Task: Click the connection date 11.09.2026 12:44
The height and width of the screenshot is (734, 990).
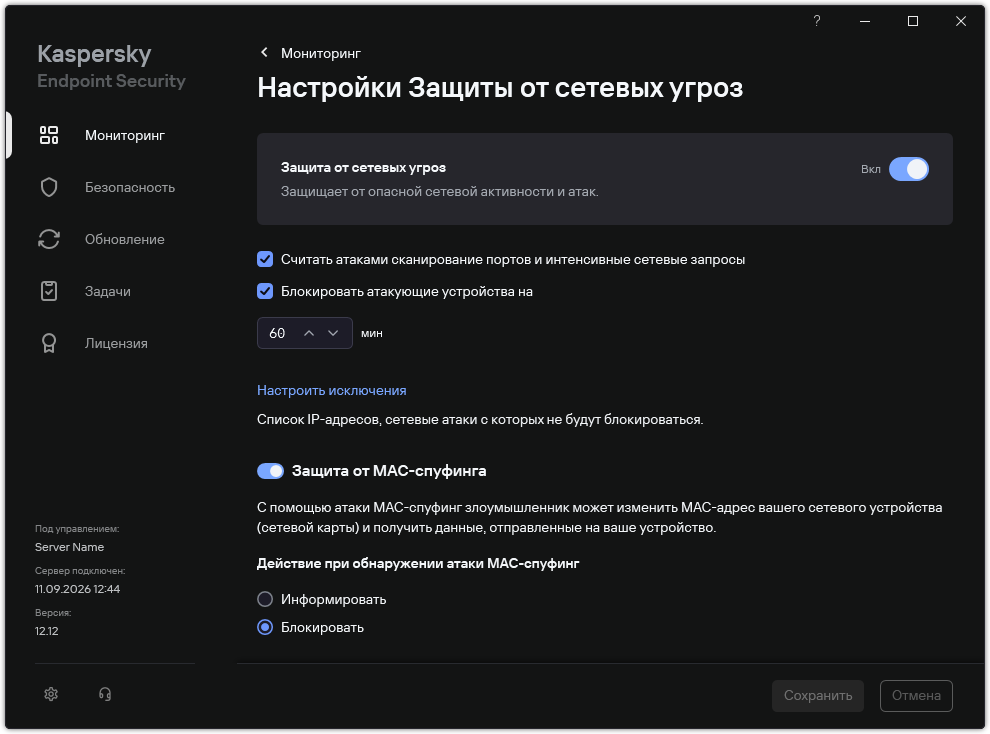Action: (77, 589)
